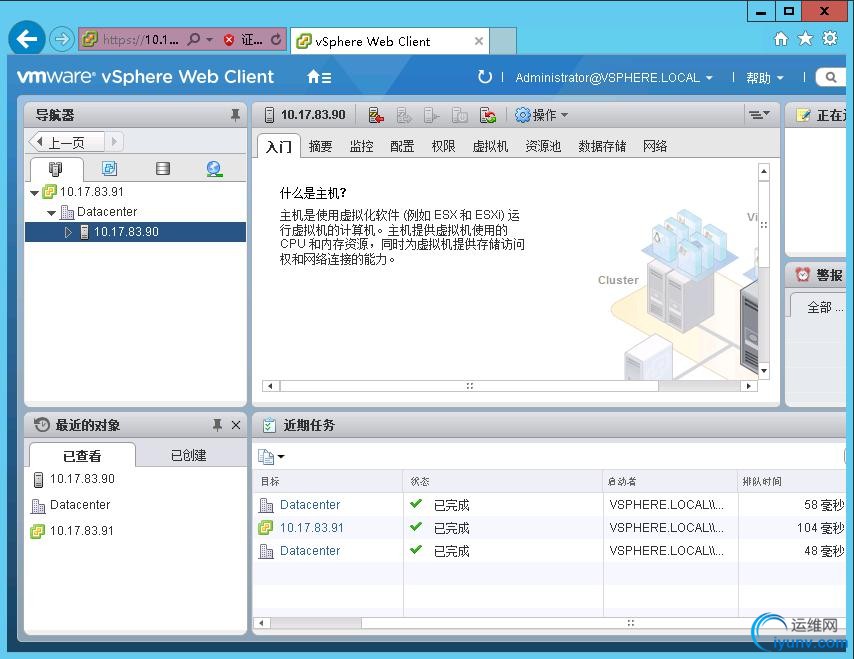854x659 pixels.
Task: Open 10.17.83.90 in Recent Objects
Action: (82, 479)
